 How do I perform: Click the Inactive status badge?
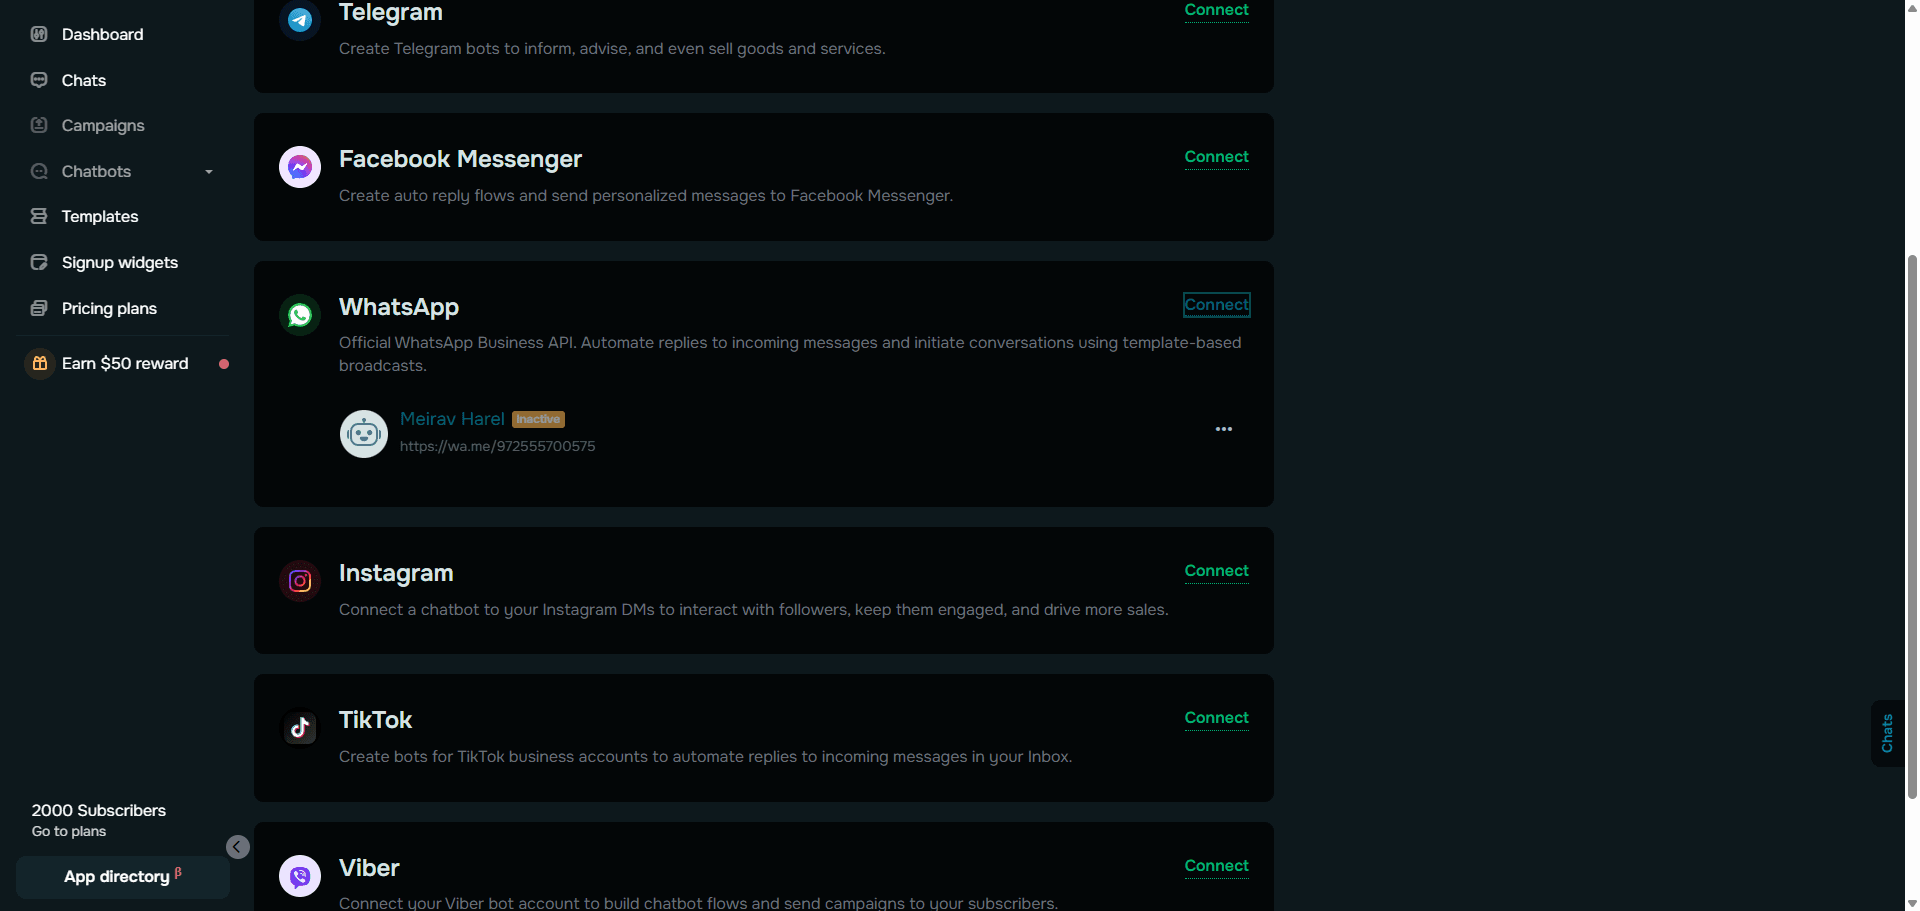(x=538, y=419)
